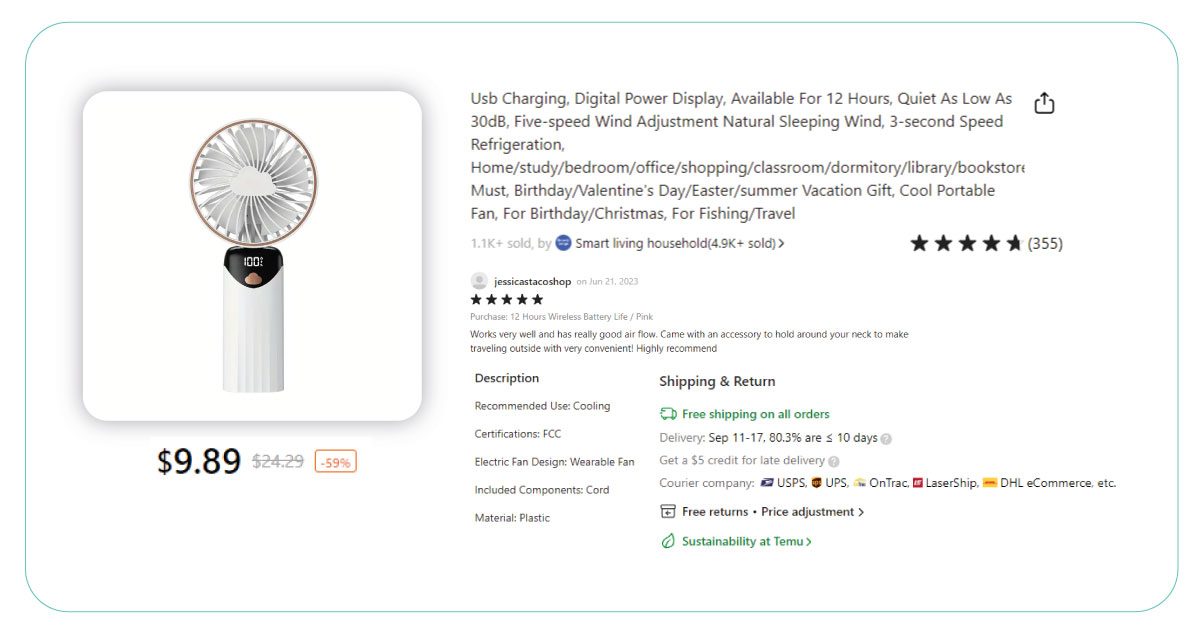
Task: Click the white handheld fan product image
Action: pos(252,256)
